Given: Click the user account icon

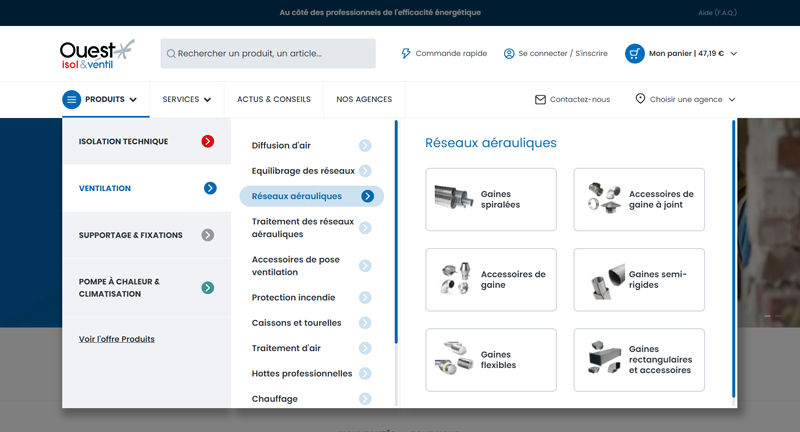Looking at the screenshot, I should pos(509,54).
